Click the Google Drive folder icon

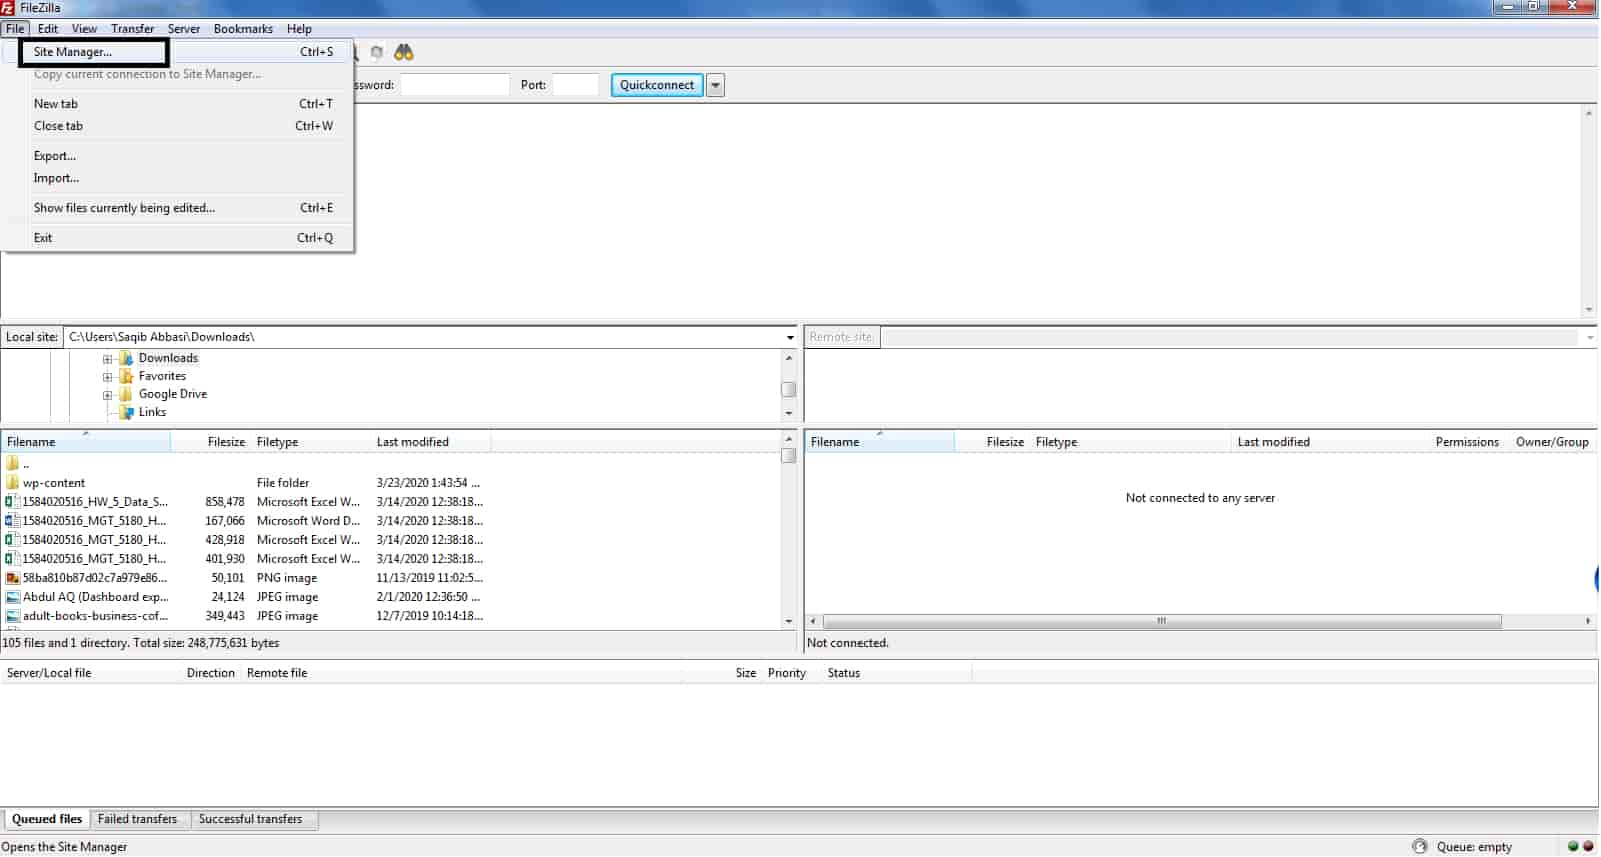(126, 394)
